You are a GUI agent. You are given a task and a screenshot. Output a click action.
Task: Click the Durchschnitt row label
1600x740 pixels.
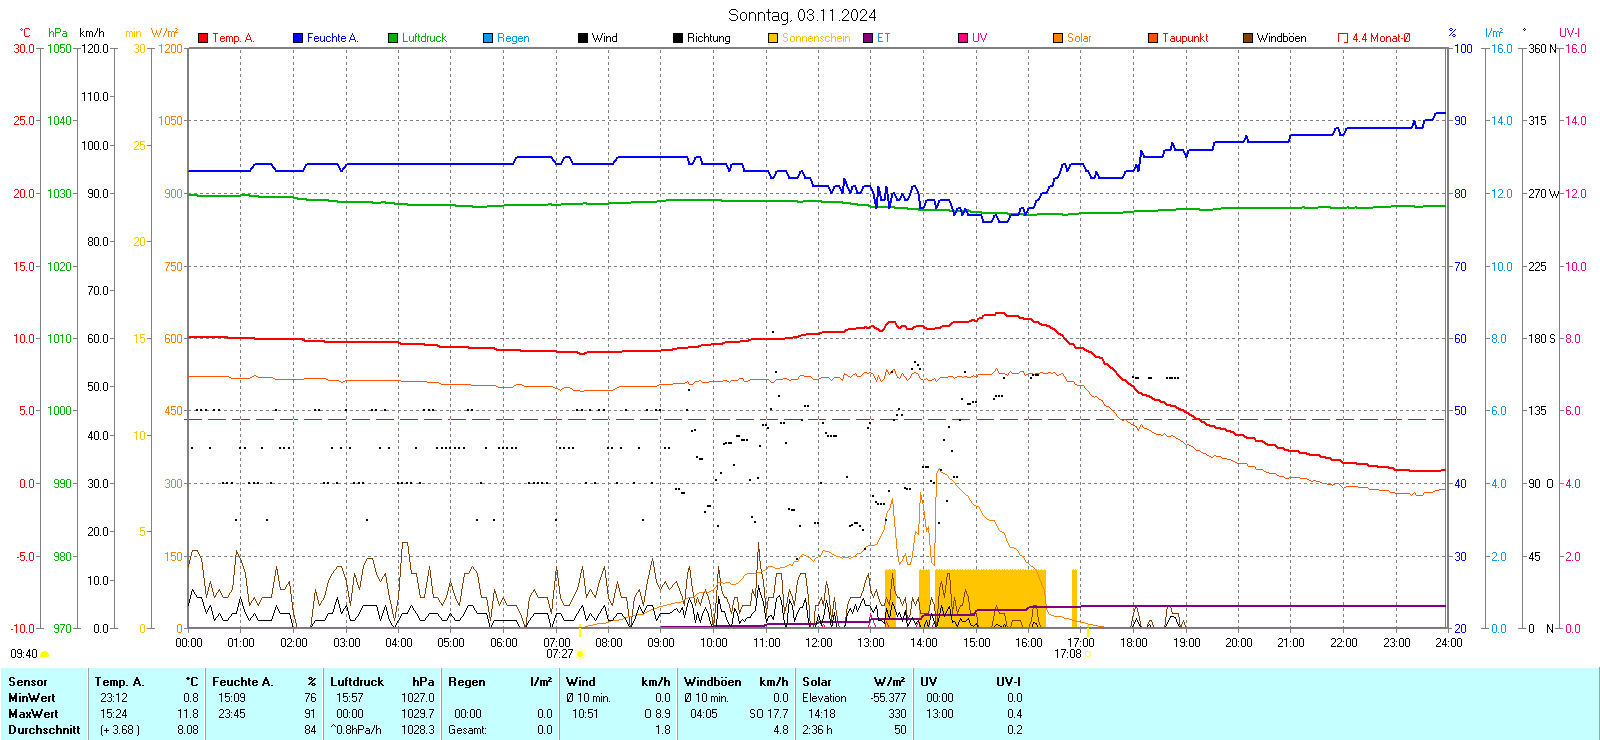(44, 730)
